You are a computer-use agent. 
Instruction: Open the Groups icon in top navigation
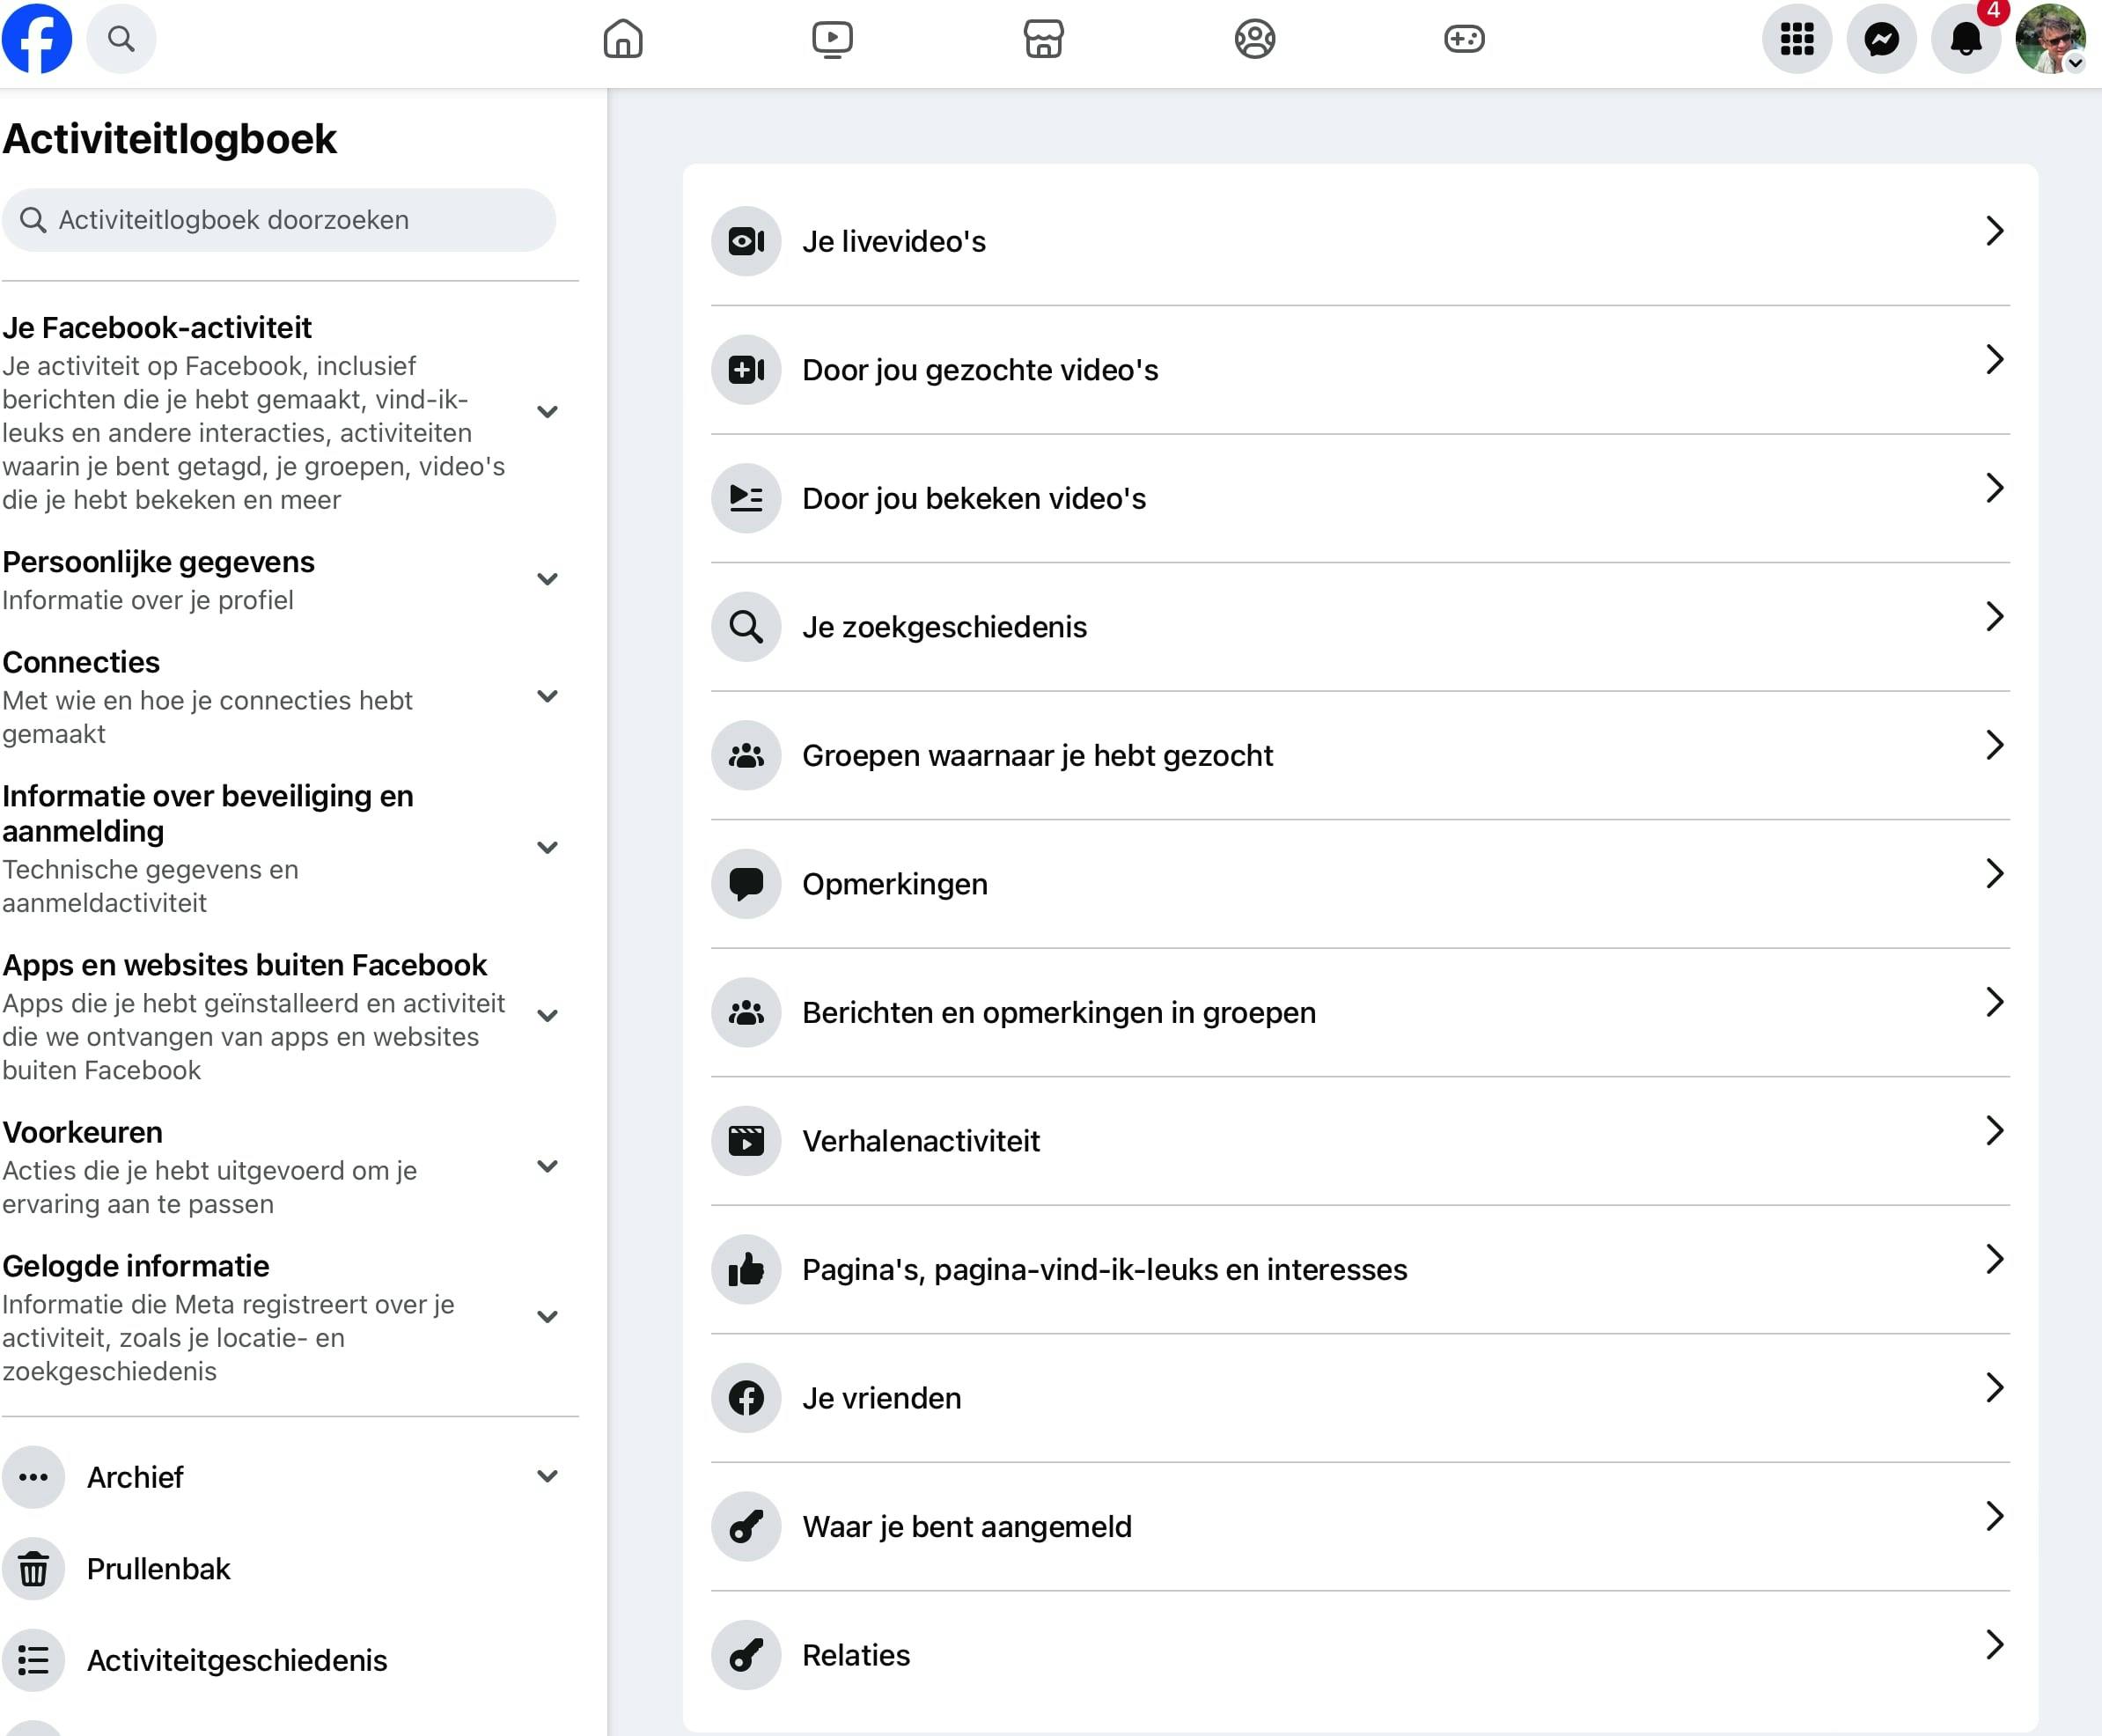pos(1254,39)
